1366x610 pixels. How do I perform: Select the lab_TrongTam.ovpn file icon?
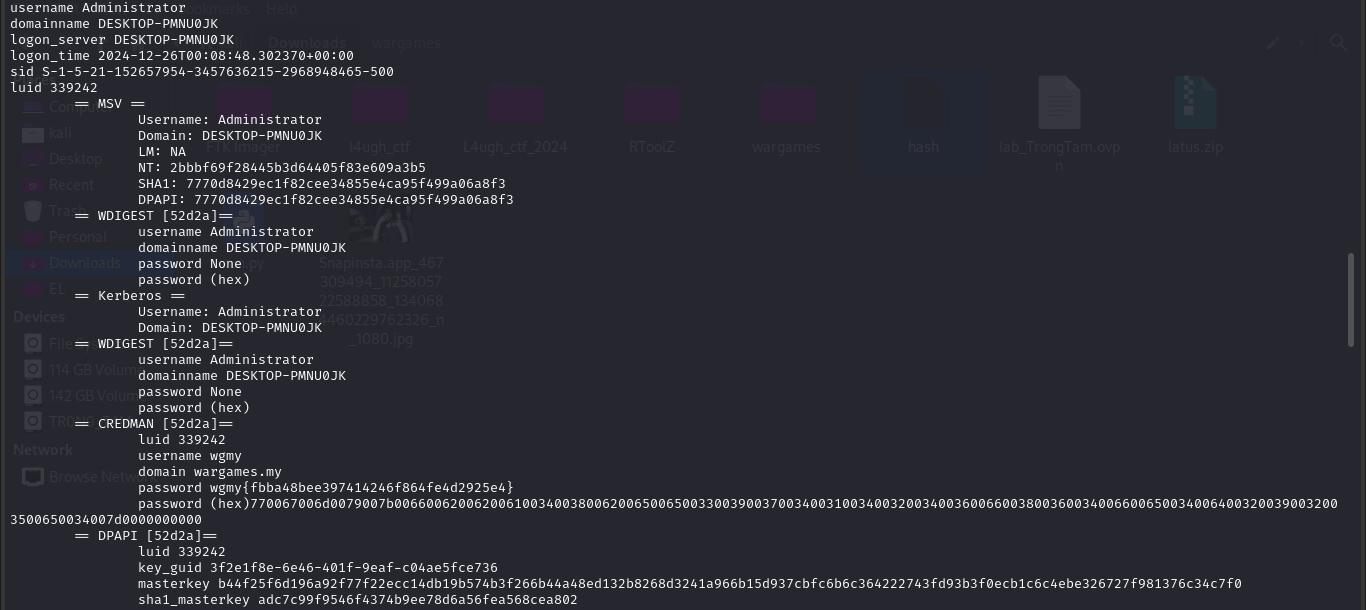pos(1059,105)
